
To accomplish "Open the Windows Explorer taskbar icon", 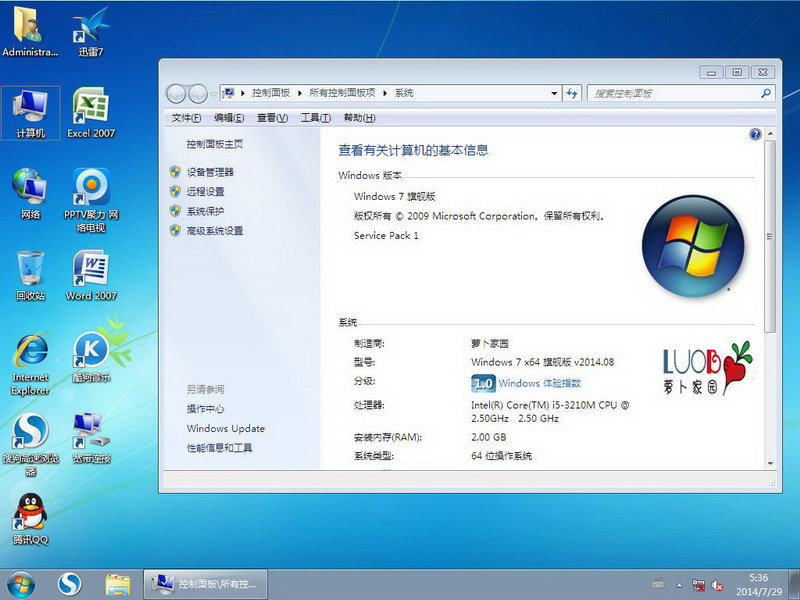I will point(118,585).
